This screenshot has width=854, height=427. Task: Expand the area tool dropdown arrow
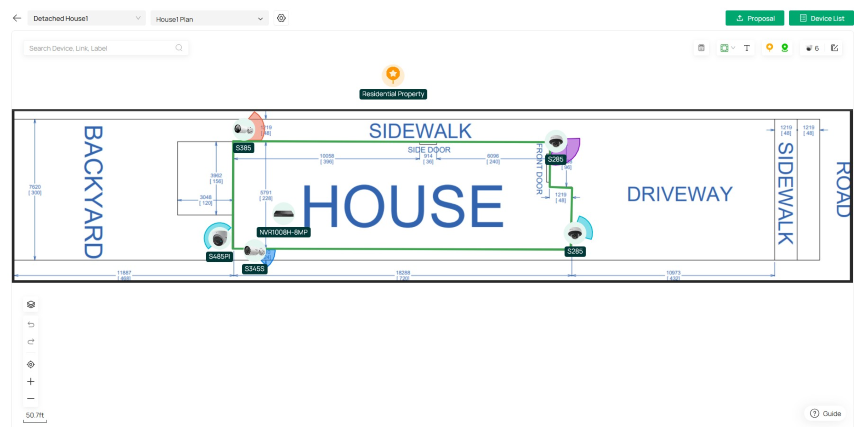tap(733, 48)
